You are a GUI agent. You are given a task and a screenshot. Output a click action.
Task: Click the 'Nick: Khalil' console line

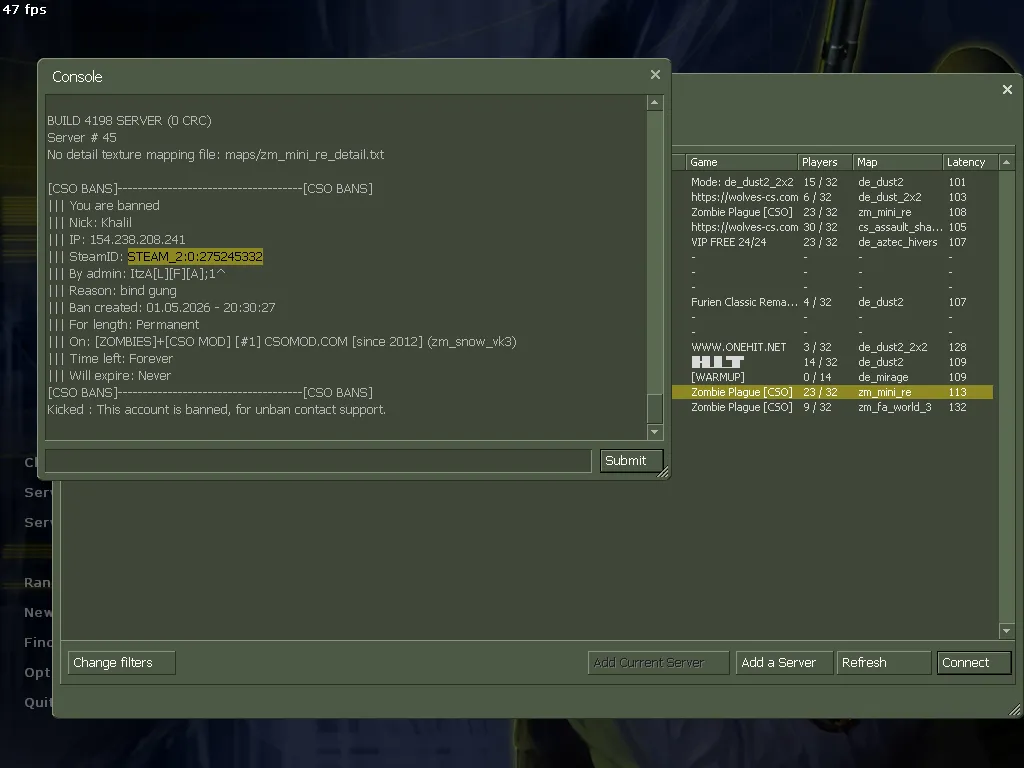[89, 223]
